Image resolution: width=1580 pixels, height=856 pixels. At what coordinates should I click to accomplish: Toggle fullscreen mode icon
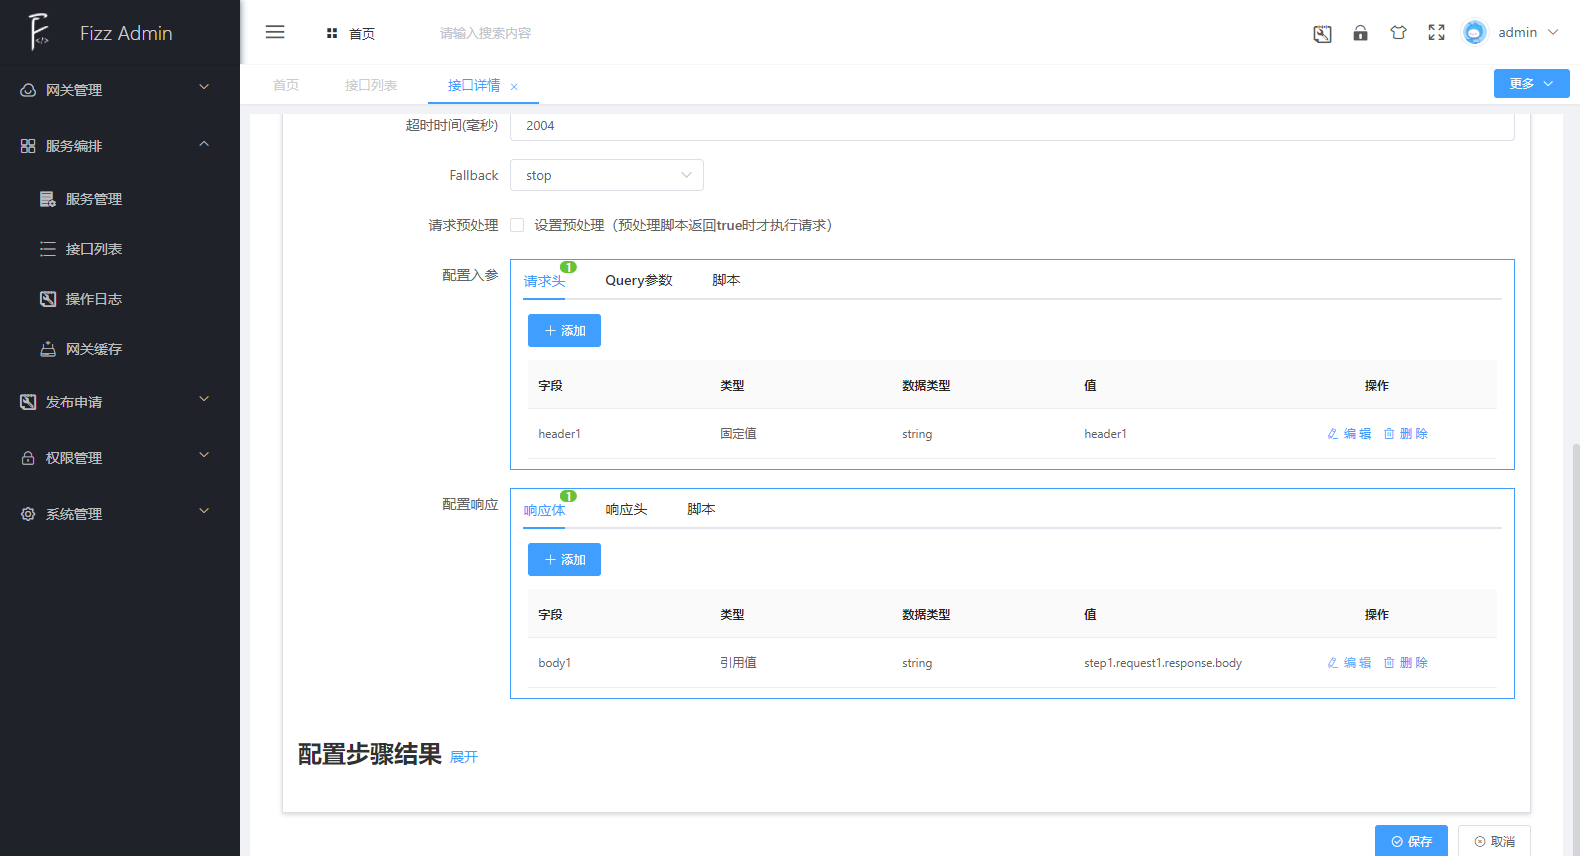1436,33
